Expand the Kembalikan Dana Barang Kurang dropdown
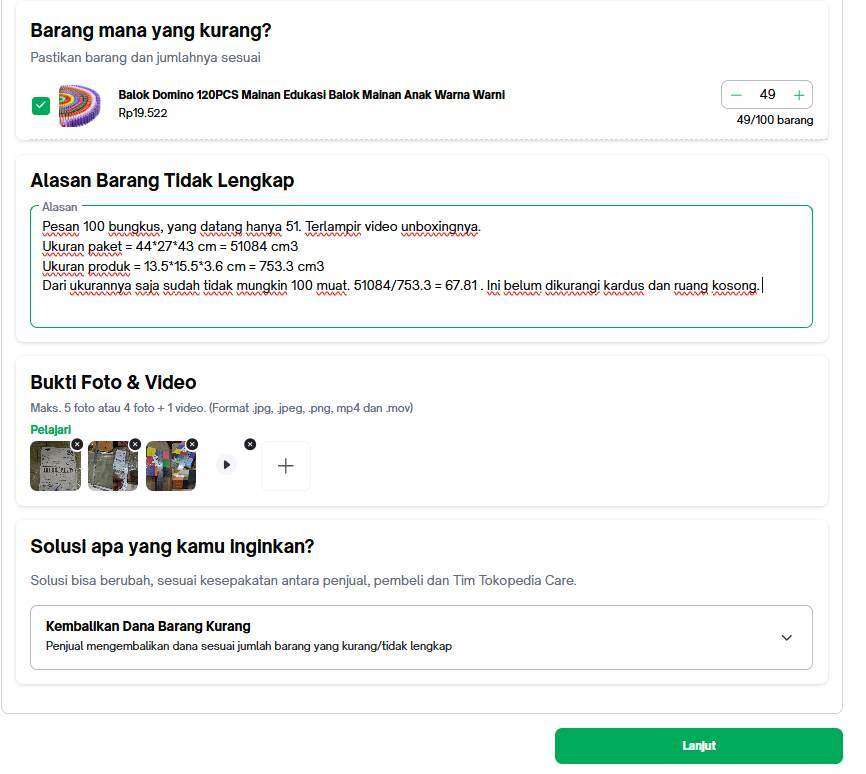 [x=421, y=638]
